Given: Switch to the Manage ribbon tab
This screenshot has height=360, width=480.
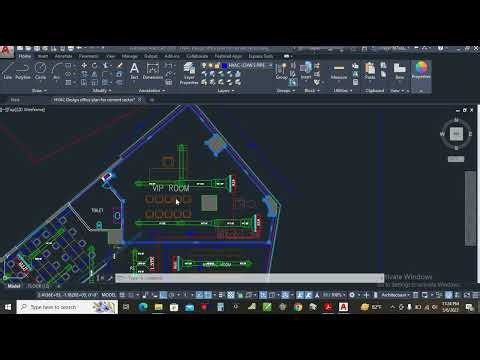Looking at the screenshot, I should pos(129,56).
